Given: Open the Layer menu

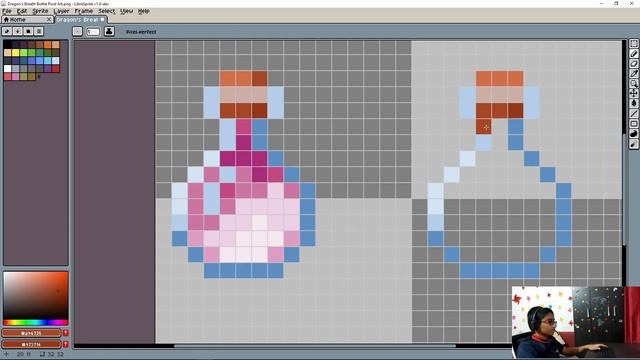Looking at the screenshot, I should [61, 11].
